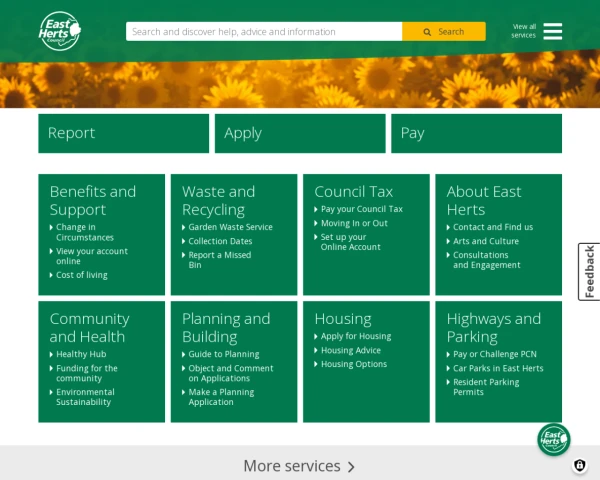Open the Pay tile

click(476, 133)
